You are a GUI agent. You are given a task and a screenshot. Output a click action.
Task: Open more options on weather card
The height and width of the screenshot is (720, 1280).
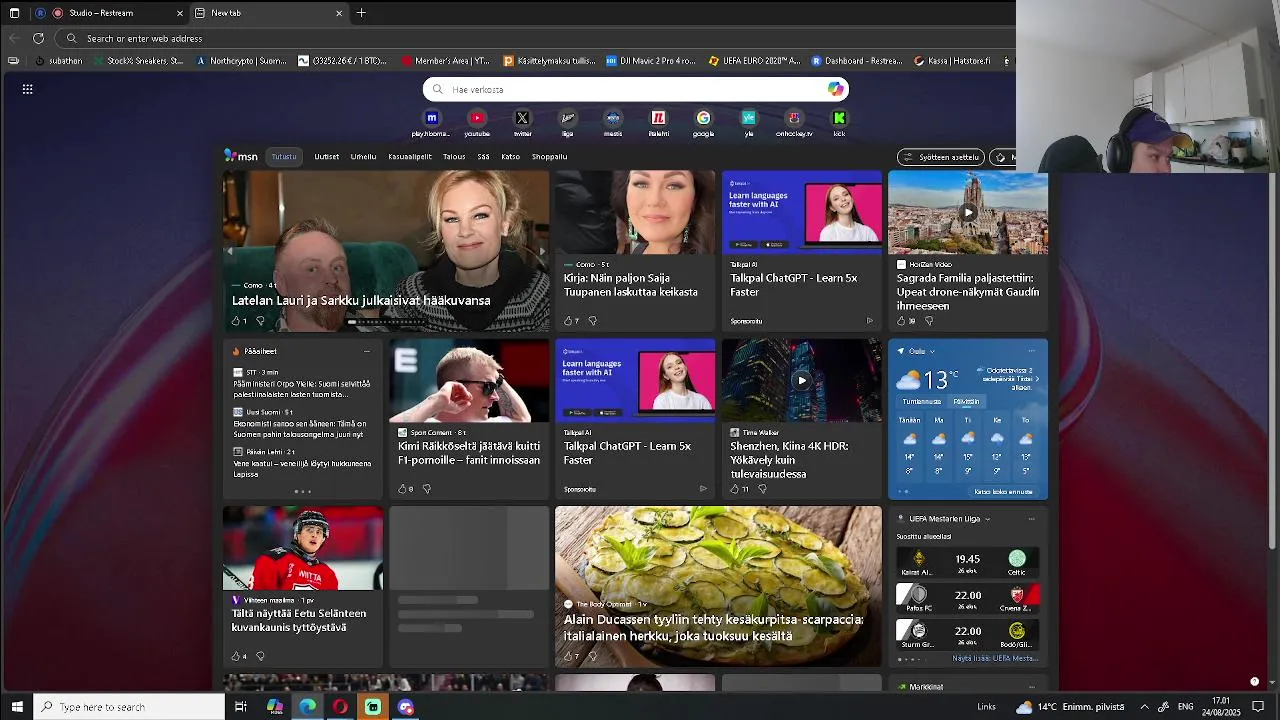coord(1032,351)
